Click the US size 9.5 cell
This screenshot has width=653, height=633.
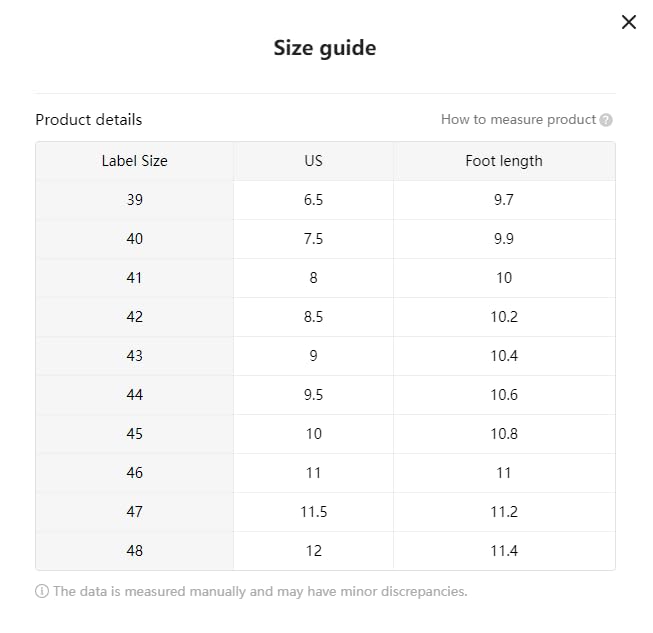tap(313, 394)
